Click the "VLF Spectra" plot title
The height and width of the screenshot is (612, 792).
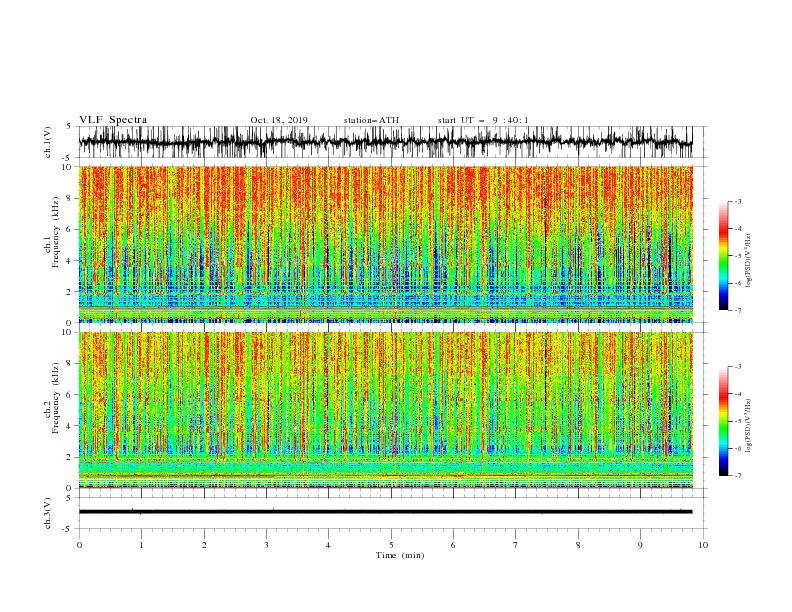(x=113, y=120)
